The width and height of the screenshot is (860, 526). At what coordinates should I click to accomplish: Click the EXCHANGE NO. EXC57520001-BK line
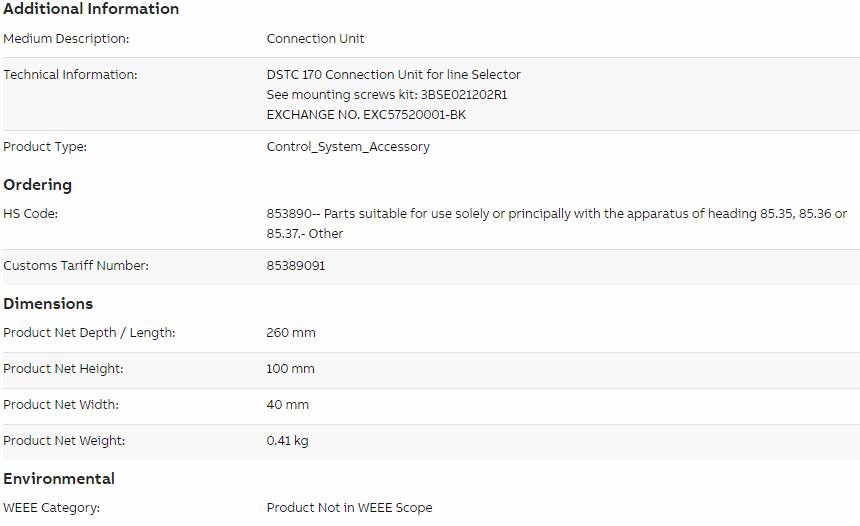[x=366, y=115]
